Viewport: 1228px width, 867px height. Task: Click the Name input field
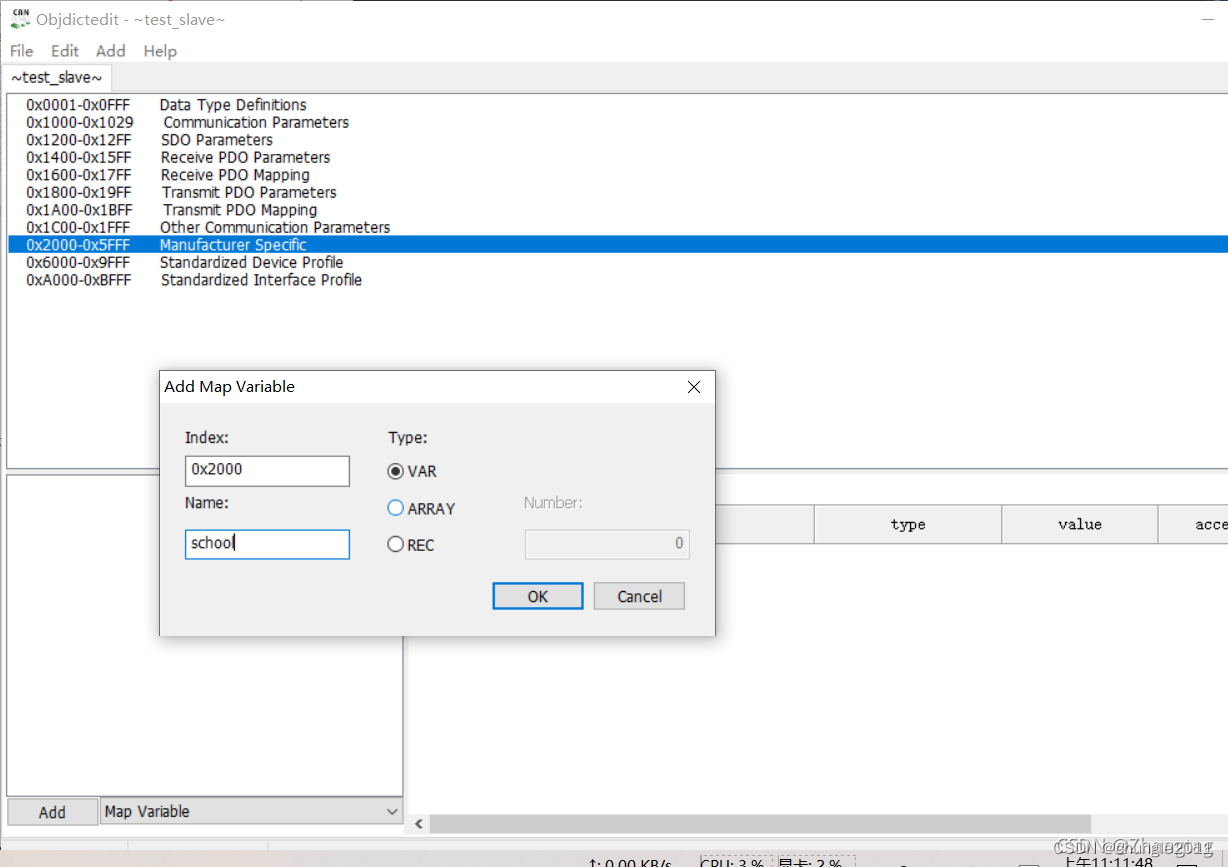coord(267,544)
